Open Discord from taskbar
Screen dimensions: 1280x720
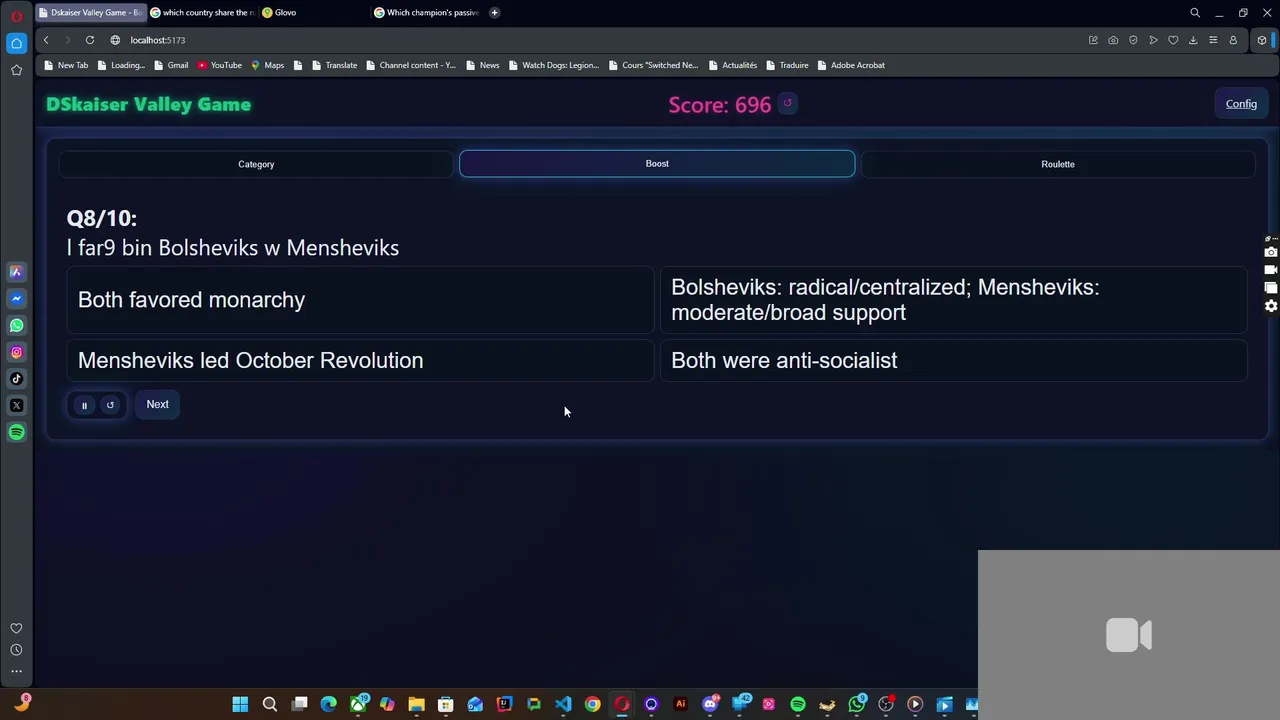click(x=710, y=704)
